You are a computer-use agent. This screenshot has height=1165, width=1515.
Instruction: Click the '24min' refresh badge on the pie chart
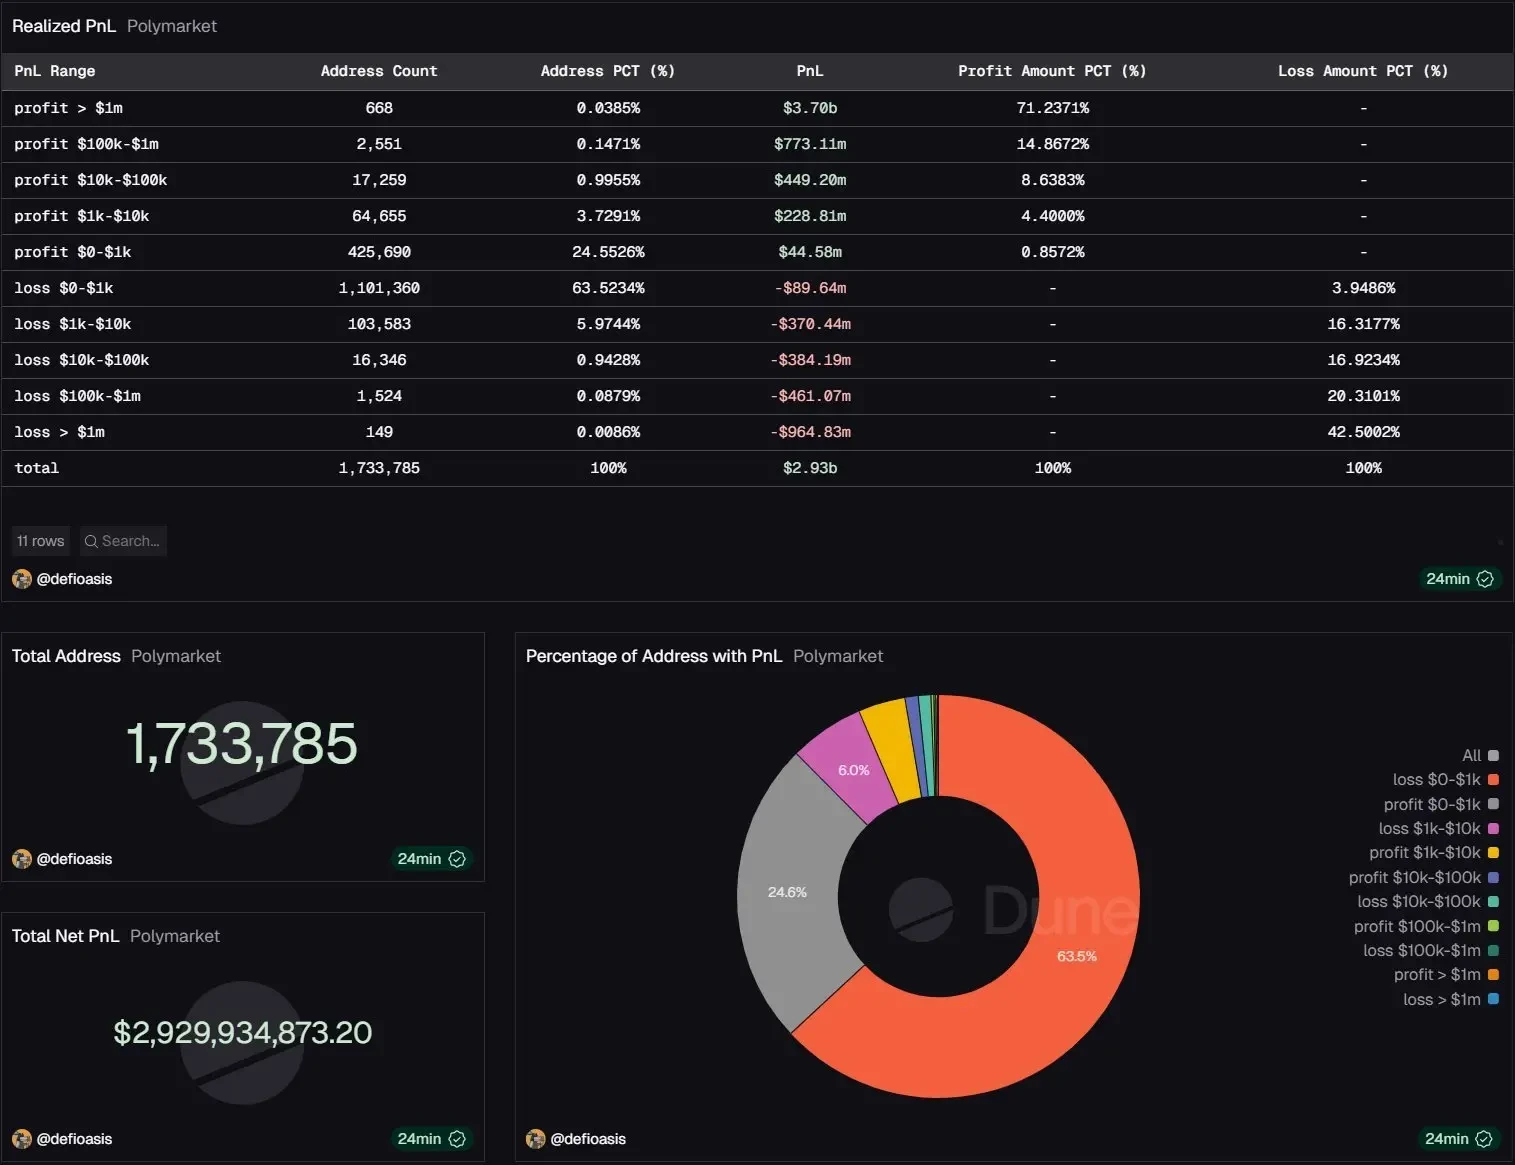[x=1448, y=1138]
